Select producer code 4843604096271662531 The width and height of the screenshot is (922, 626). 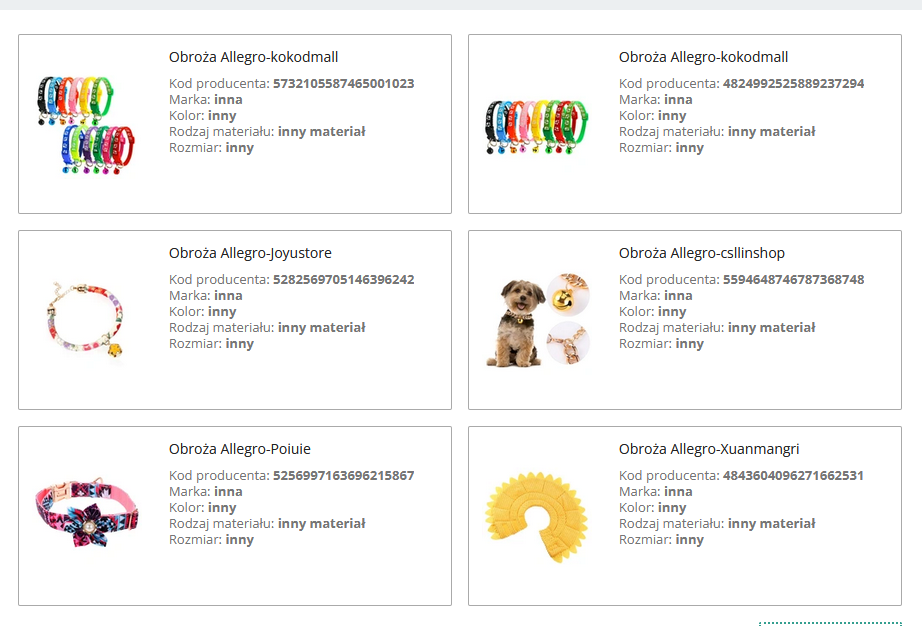pyautogui.click(x=793, y=476)
